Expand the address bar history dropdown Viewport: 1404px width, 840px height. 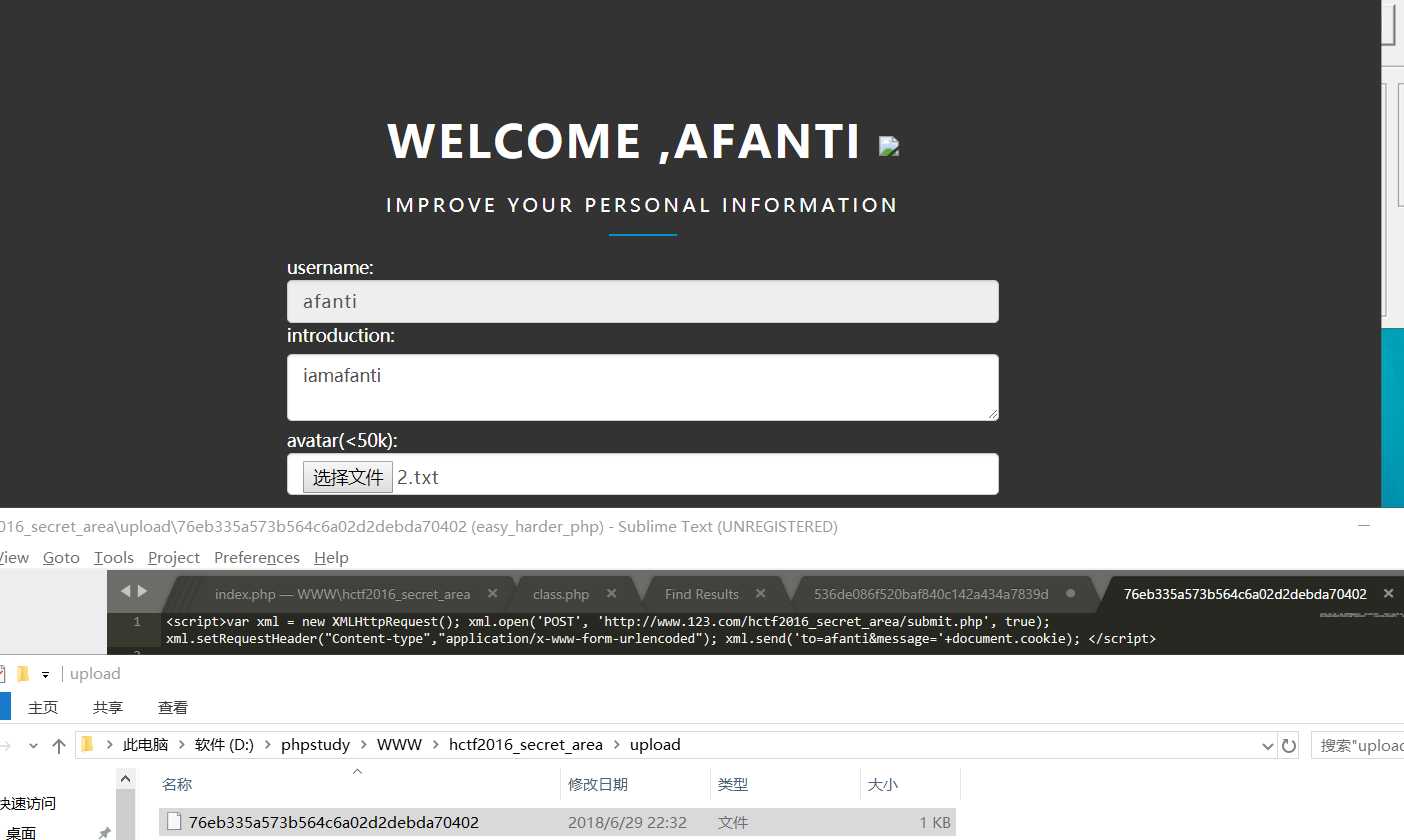1268,745
